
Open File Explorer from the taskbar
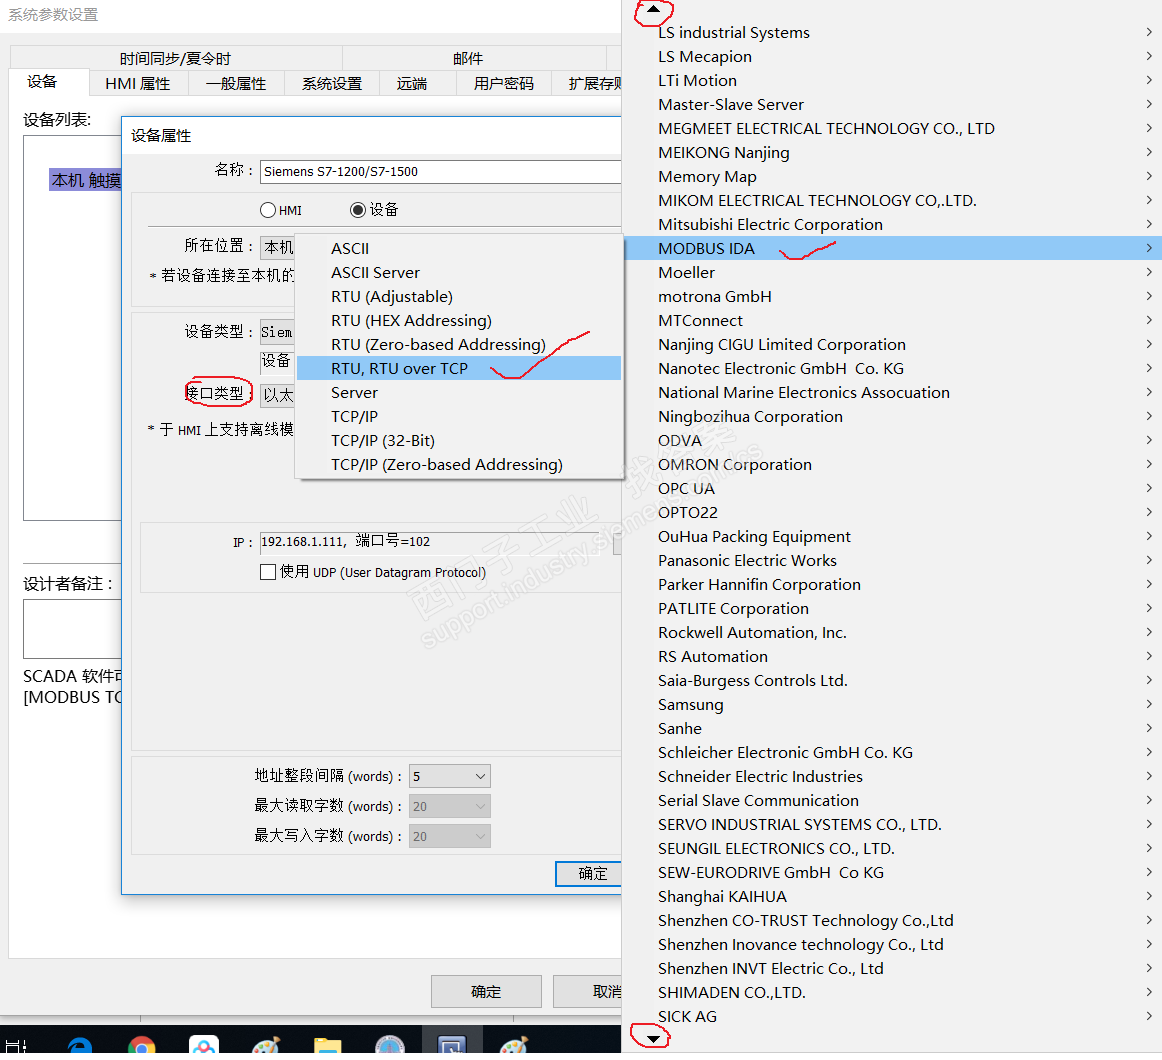click(x=327, y=1044)
